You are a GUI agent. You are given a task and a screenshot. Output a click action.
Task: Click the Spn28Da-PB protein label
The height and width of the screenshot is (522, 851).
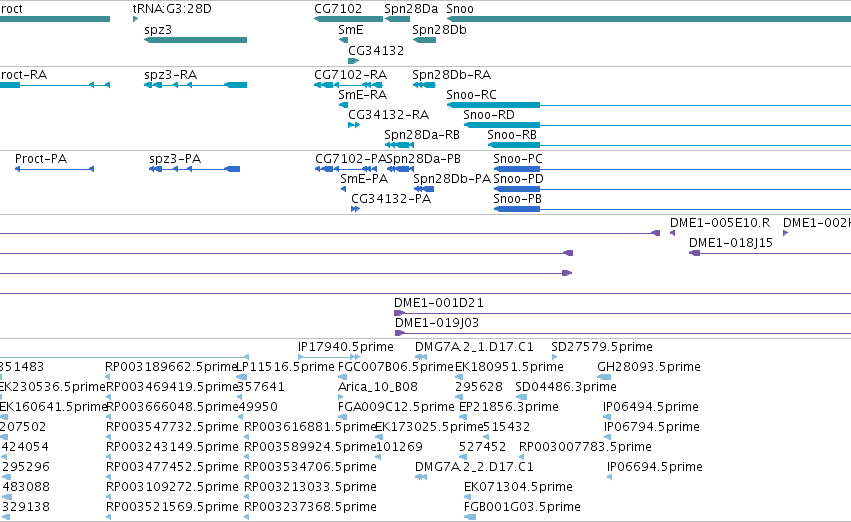pyautogui.click(x=423, y=158)
